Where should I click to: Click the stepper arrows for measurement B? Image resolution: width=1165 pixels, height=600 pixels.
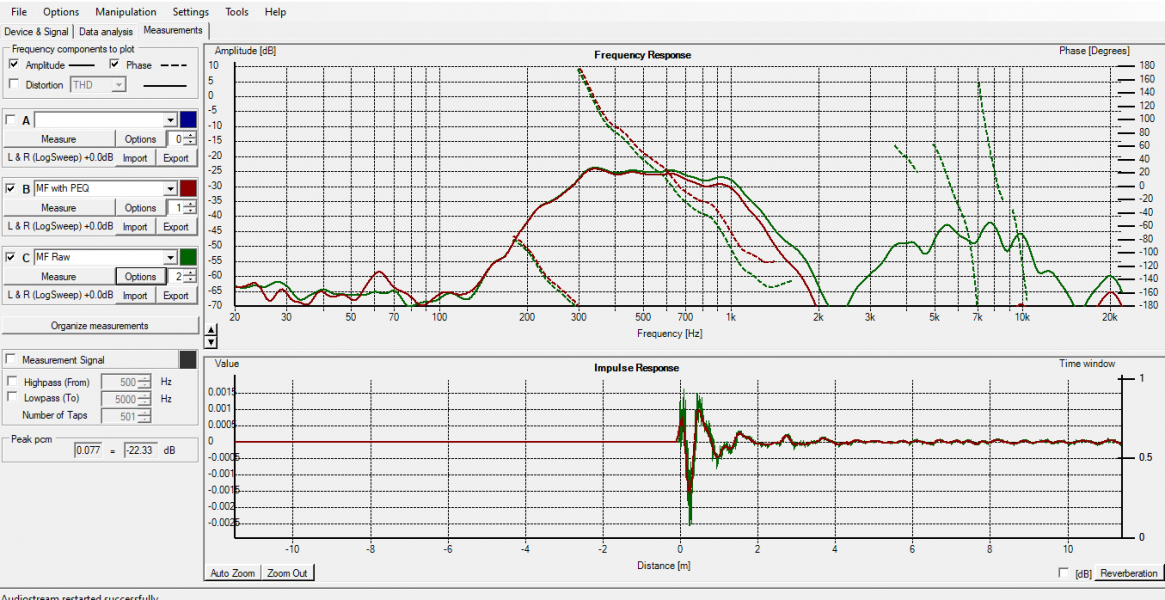point(191,208)
